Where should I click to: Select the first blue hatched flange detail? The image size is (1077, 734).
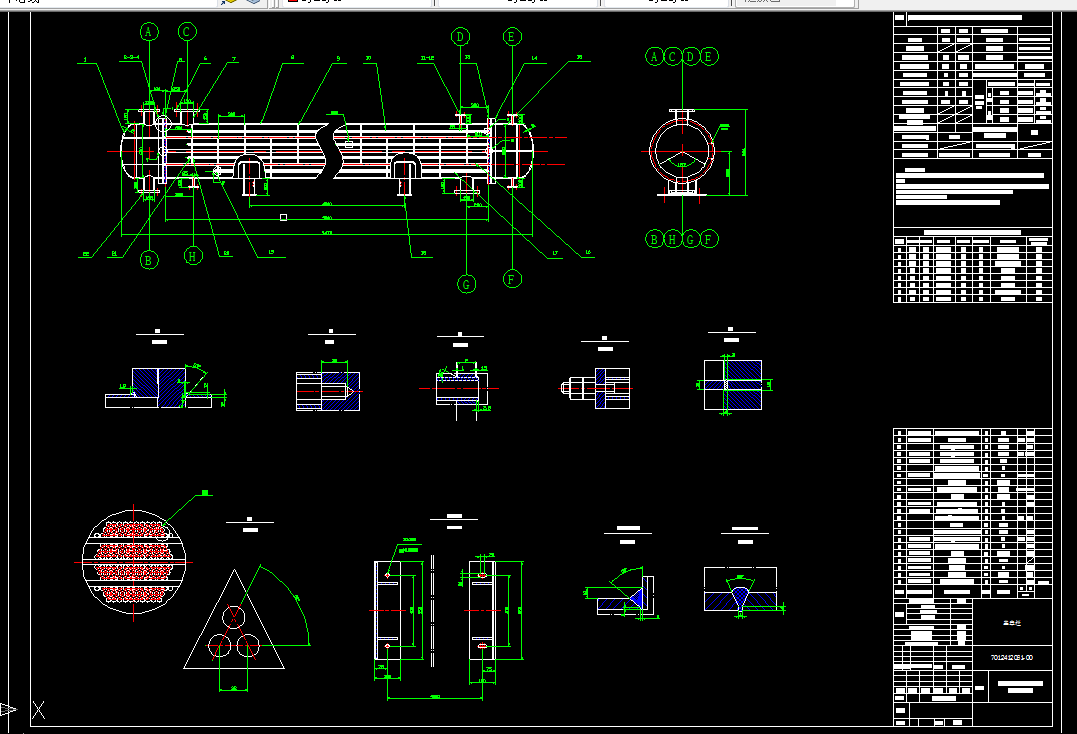[x=159, y=388]
